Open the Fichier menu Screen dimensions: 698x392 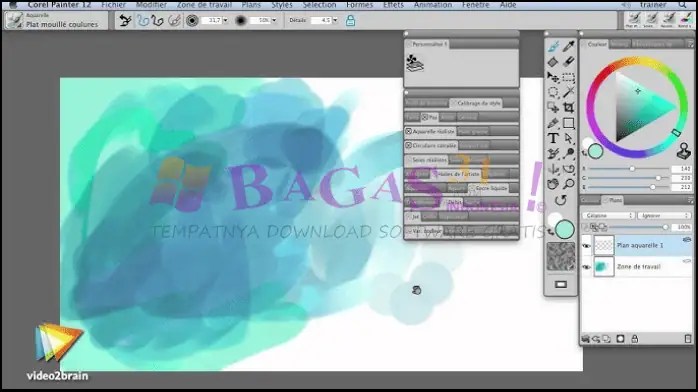pyautogui.click(x=114, y=5)
